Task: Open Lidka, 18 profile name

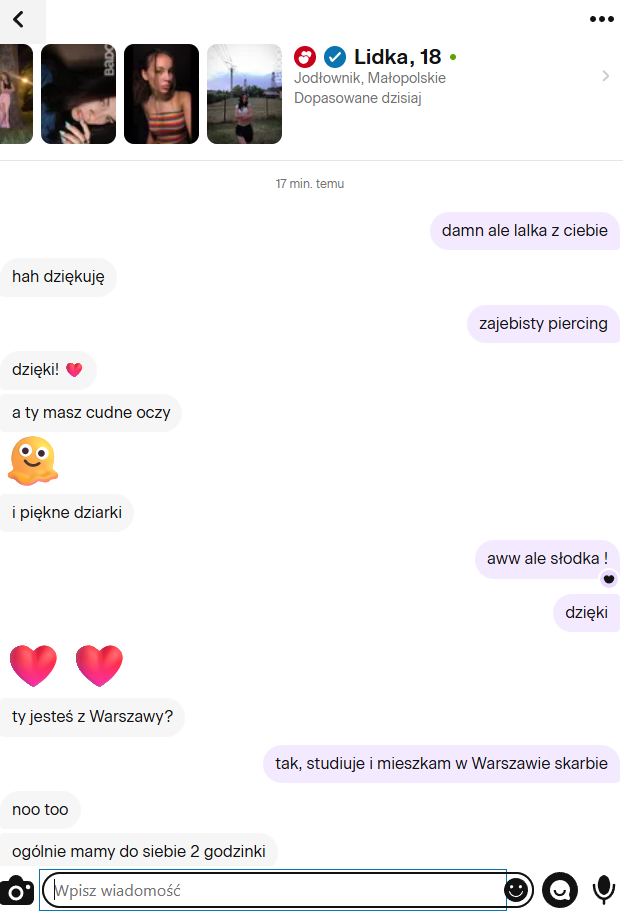Action: click(398, 57)
